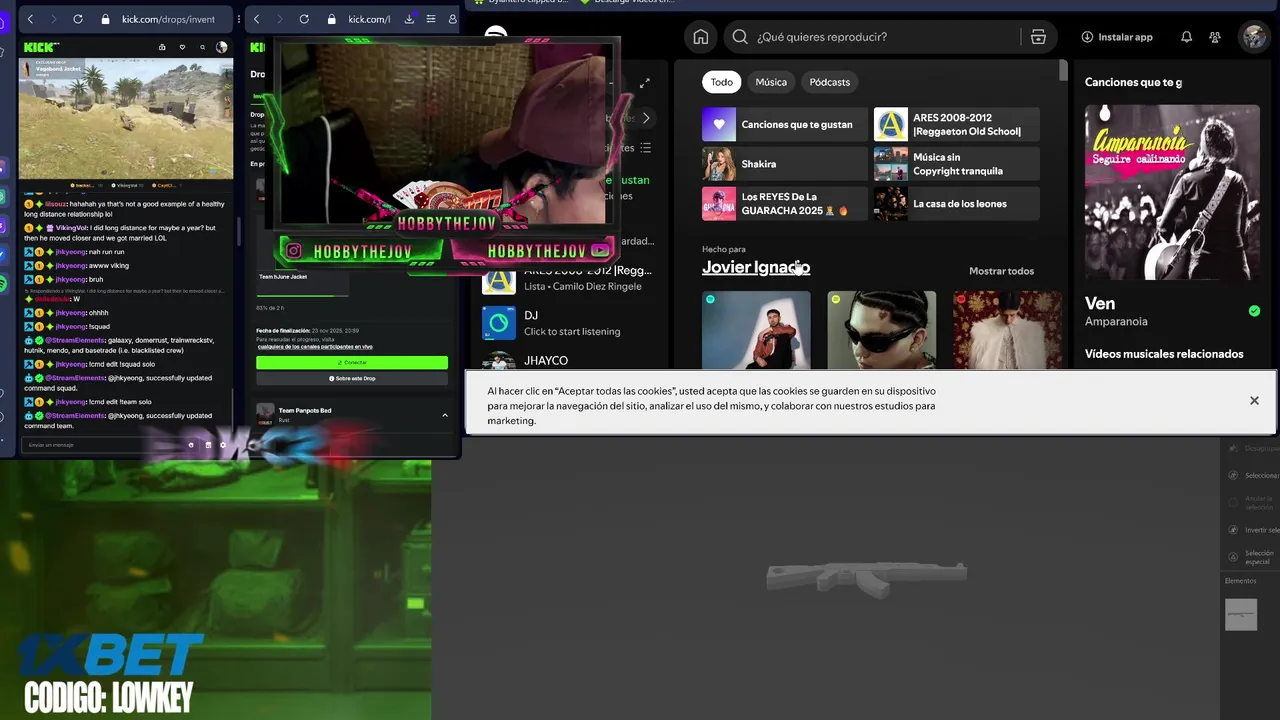Click Spotify main view scrollbar
Screen dimensions: 1280x720
tap(1063, 72)
